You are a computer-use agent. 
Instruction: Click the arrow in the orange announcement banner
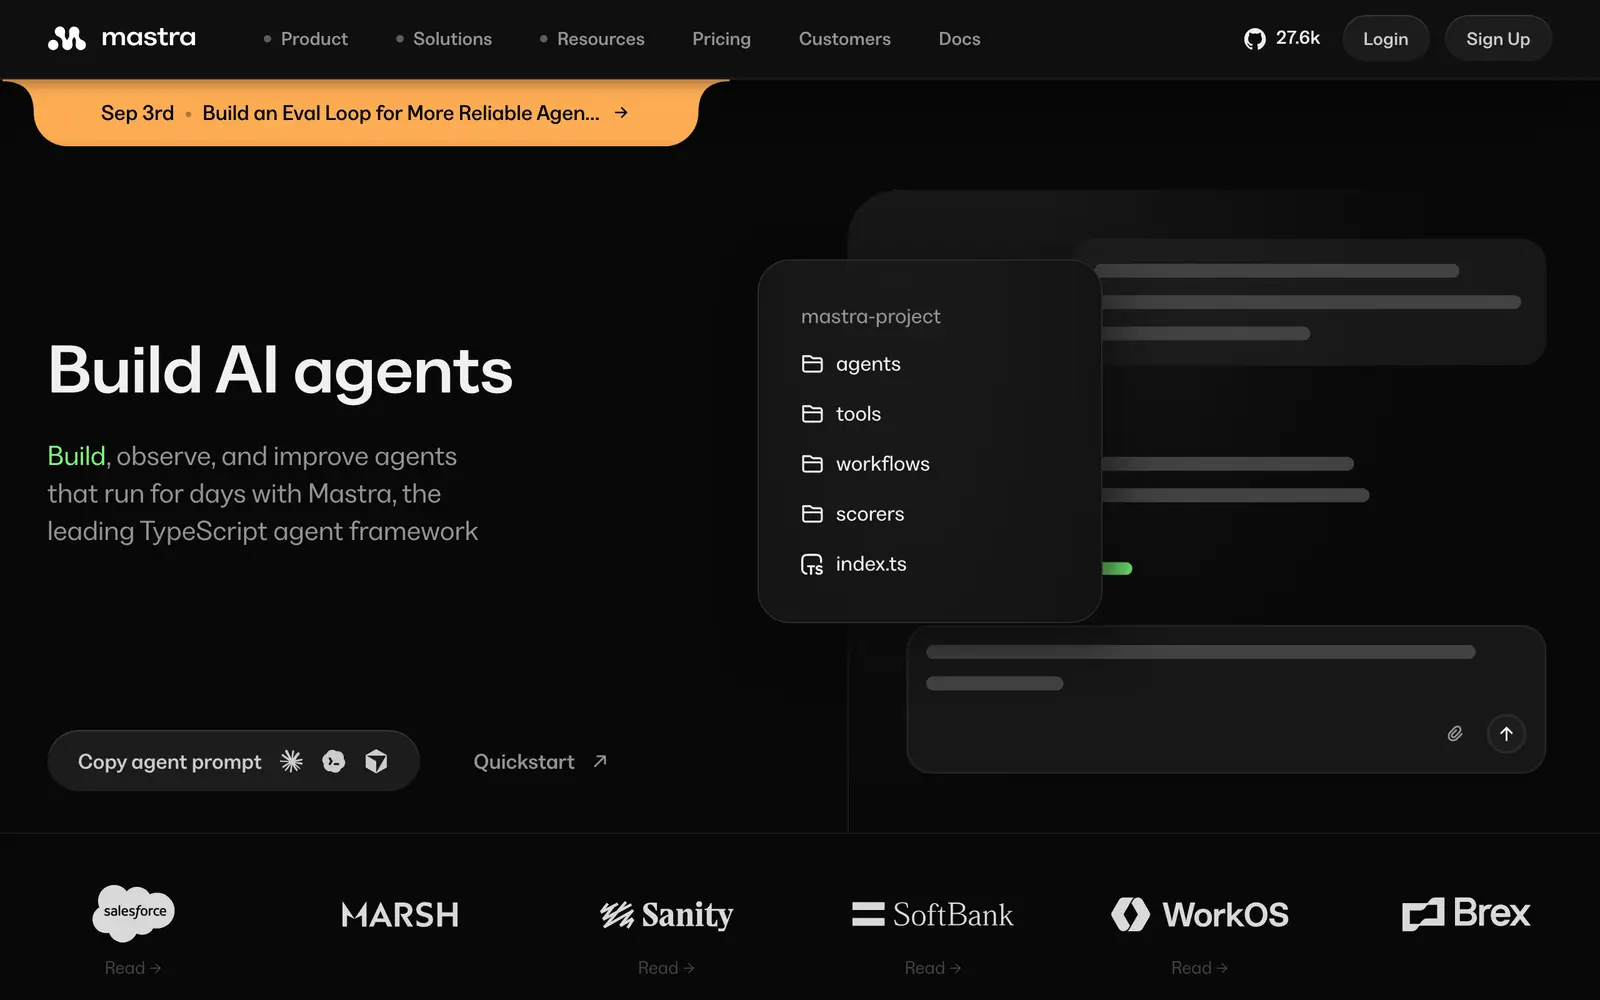pyautogui.click(x=621, y=113)
